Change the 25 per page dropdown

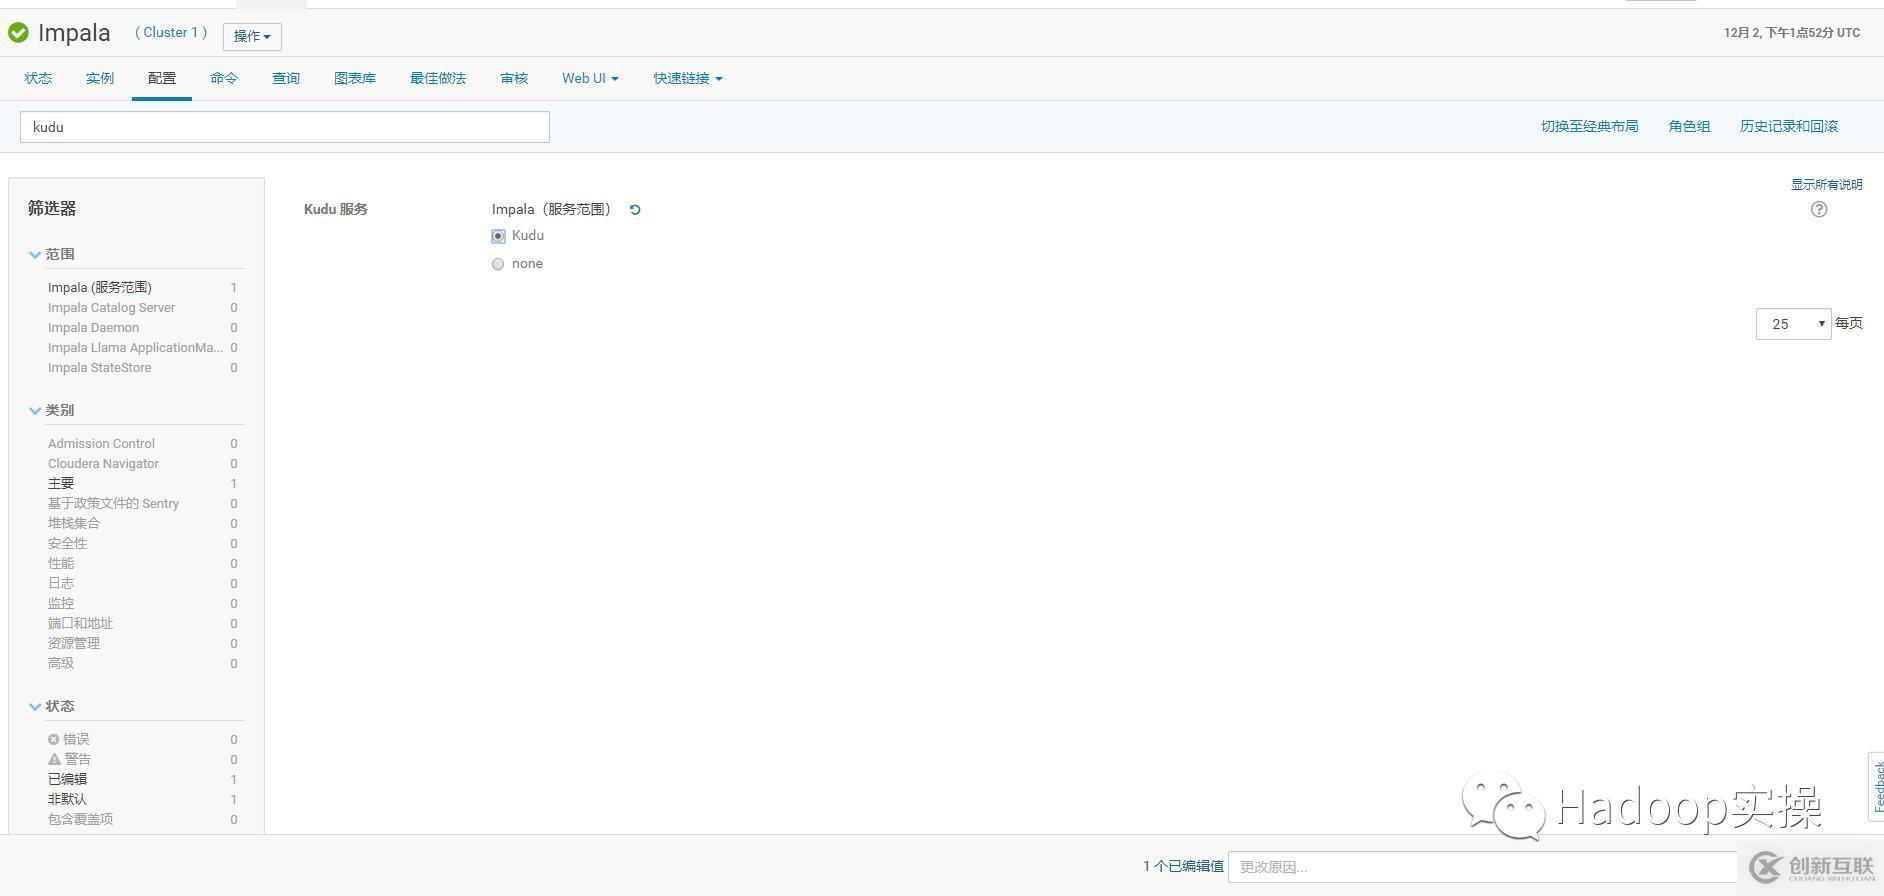click(1793, 324)
